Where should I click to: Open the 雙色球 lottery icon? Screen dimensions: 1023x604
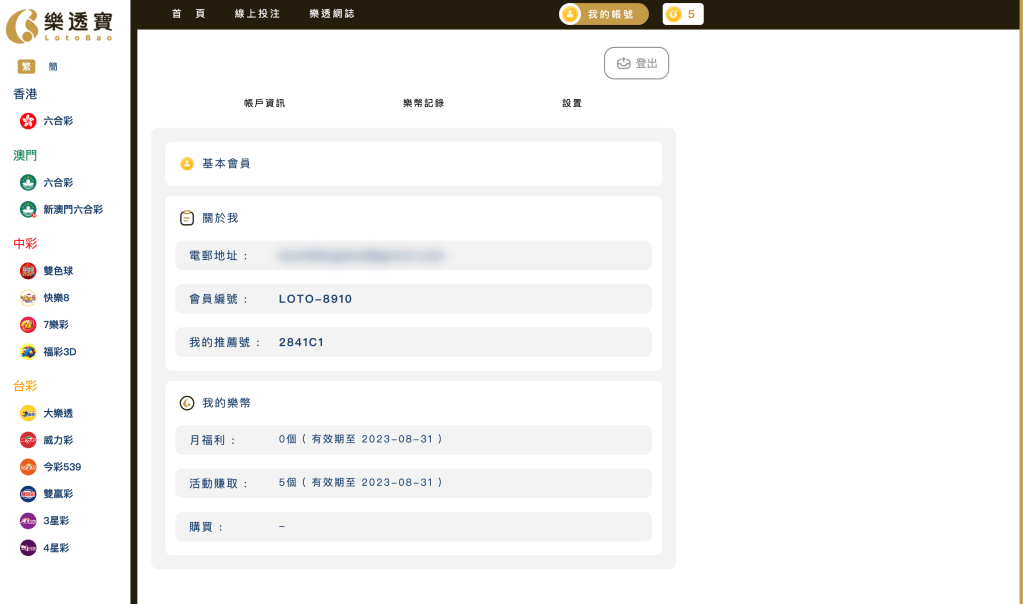tap(28, 271)
